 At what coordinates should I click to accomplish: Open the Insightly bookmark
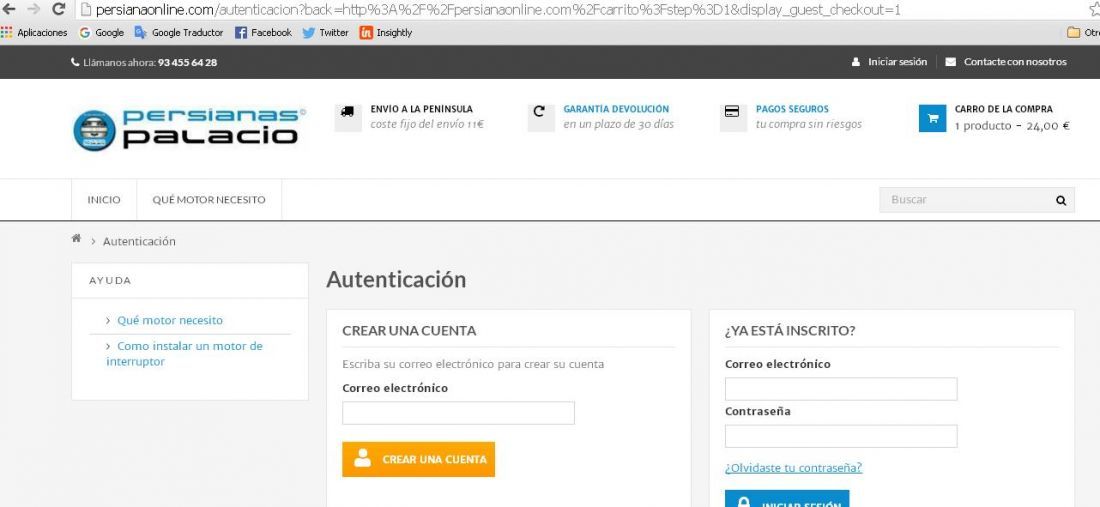(386, 32)
